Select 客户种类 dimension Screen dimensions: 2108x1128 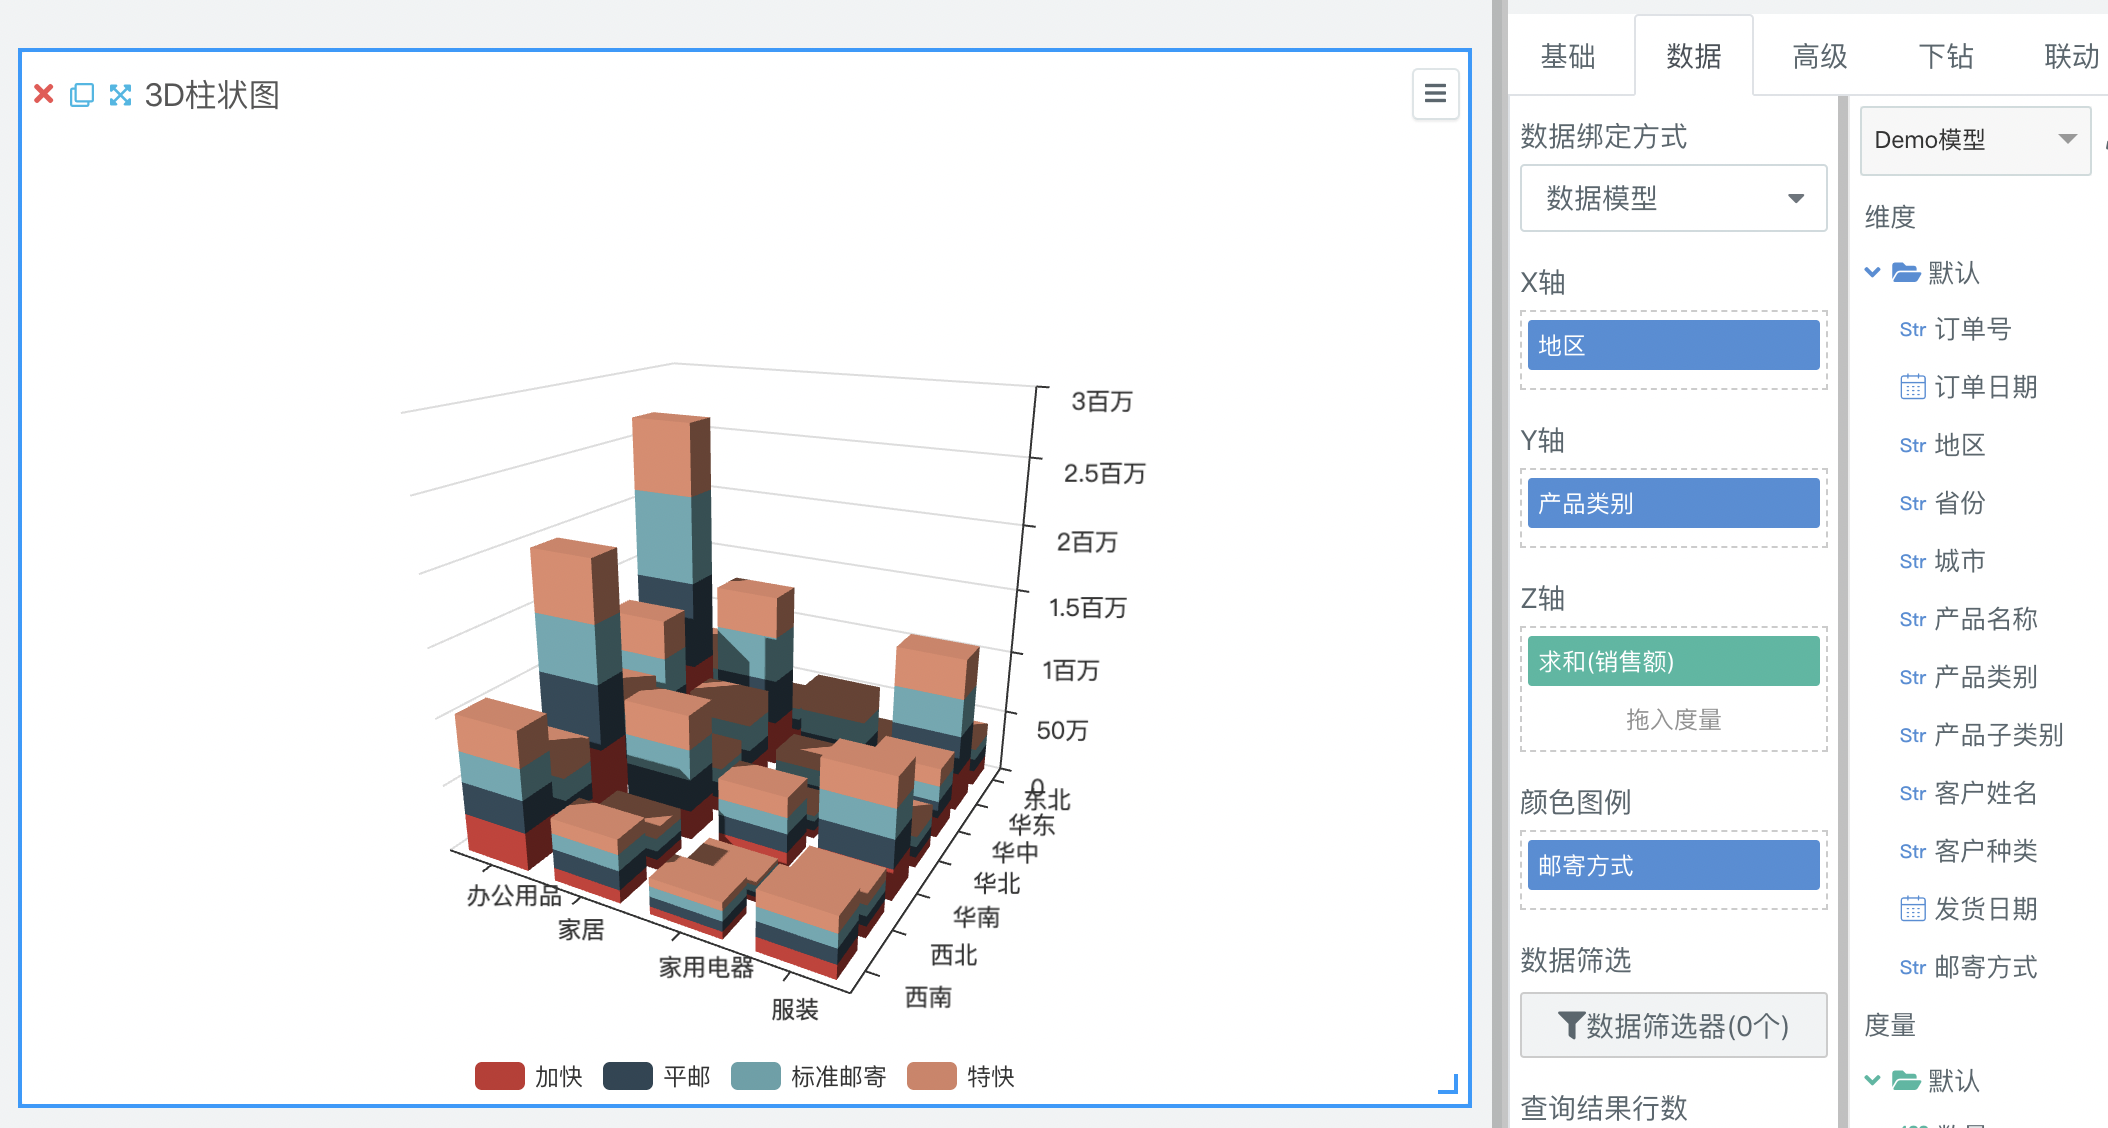1985,851
